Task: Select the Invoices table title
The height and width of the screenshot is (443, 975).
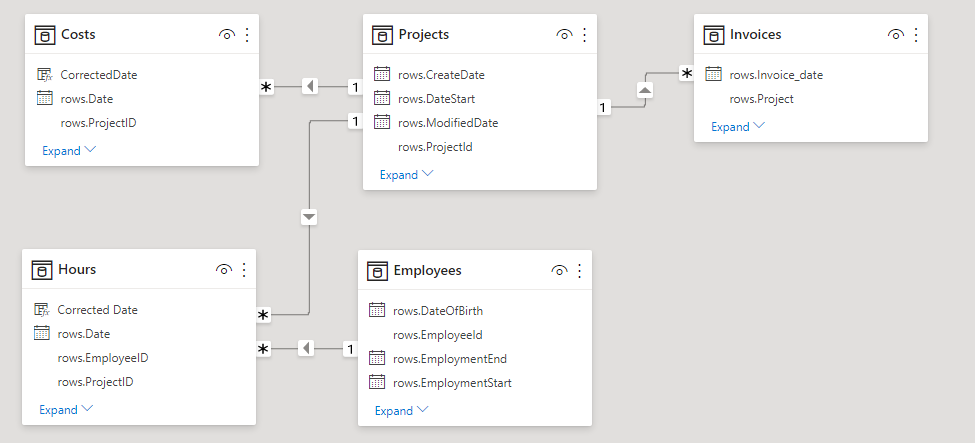Action: (x=756, y=34)
